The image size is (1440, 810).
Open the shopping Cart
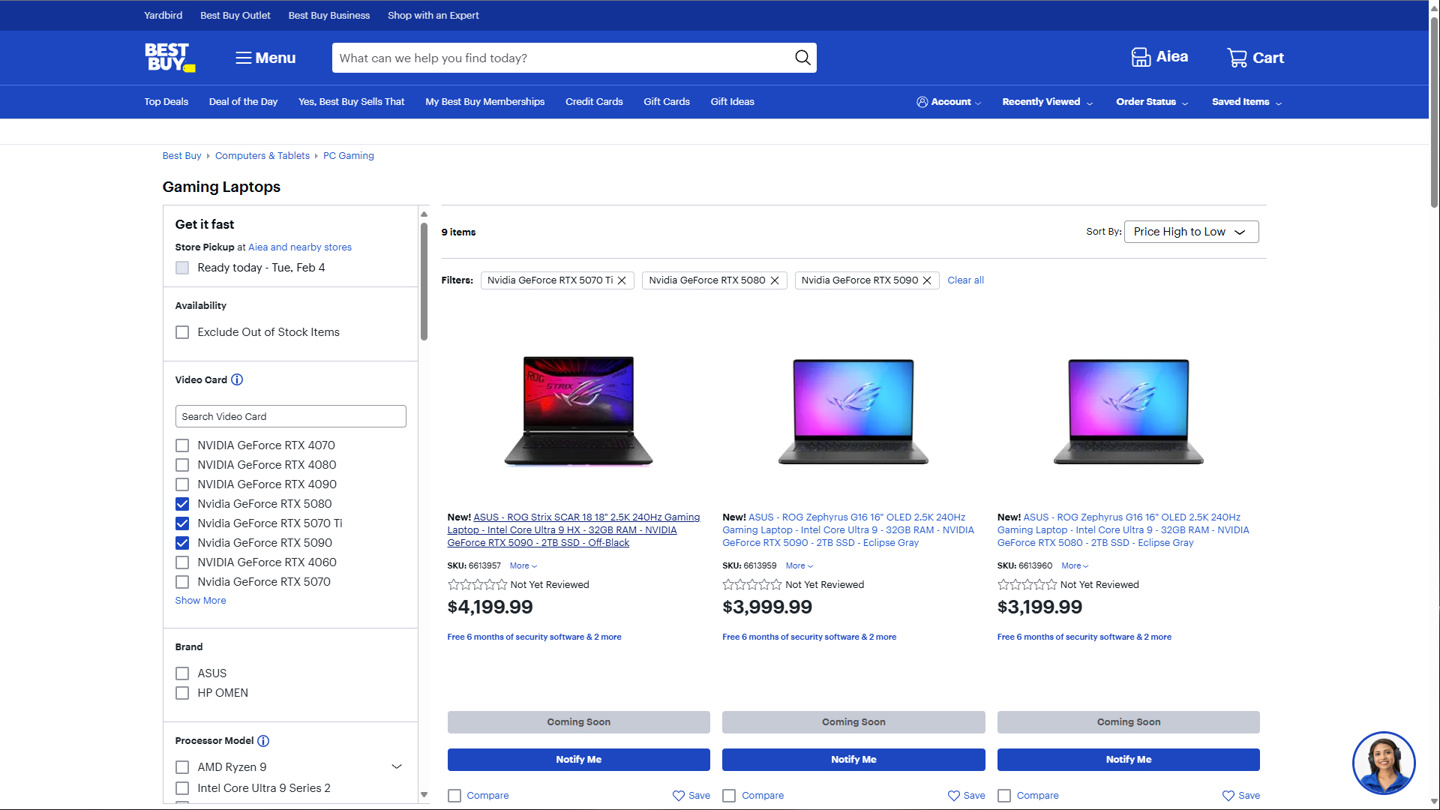1255,58
